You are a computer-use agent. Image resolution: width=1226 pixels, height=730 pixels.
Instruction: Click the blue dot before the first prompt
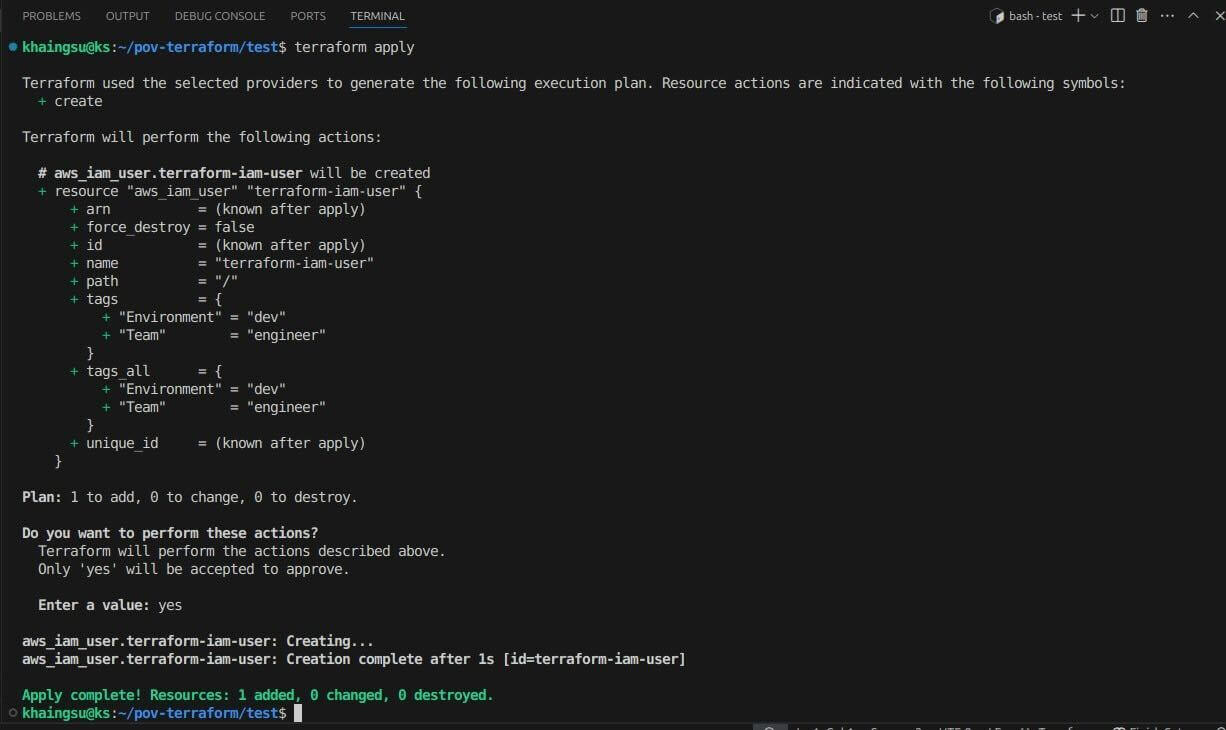(x=11, y=47)
